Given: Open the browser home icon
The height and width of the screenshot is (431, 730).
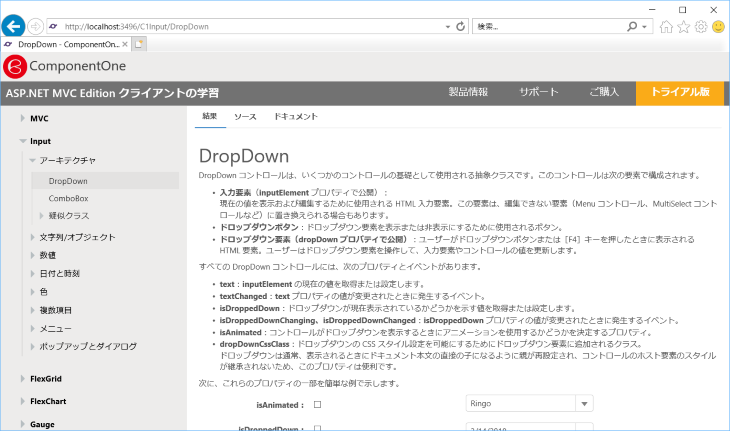Looking at the screenshot, I should (666, 27).
